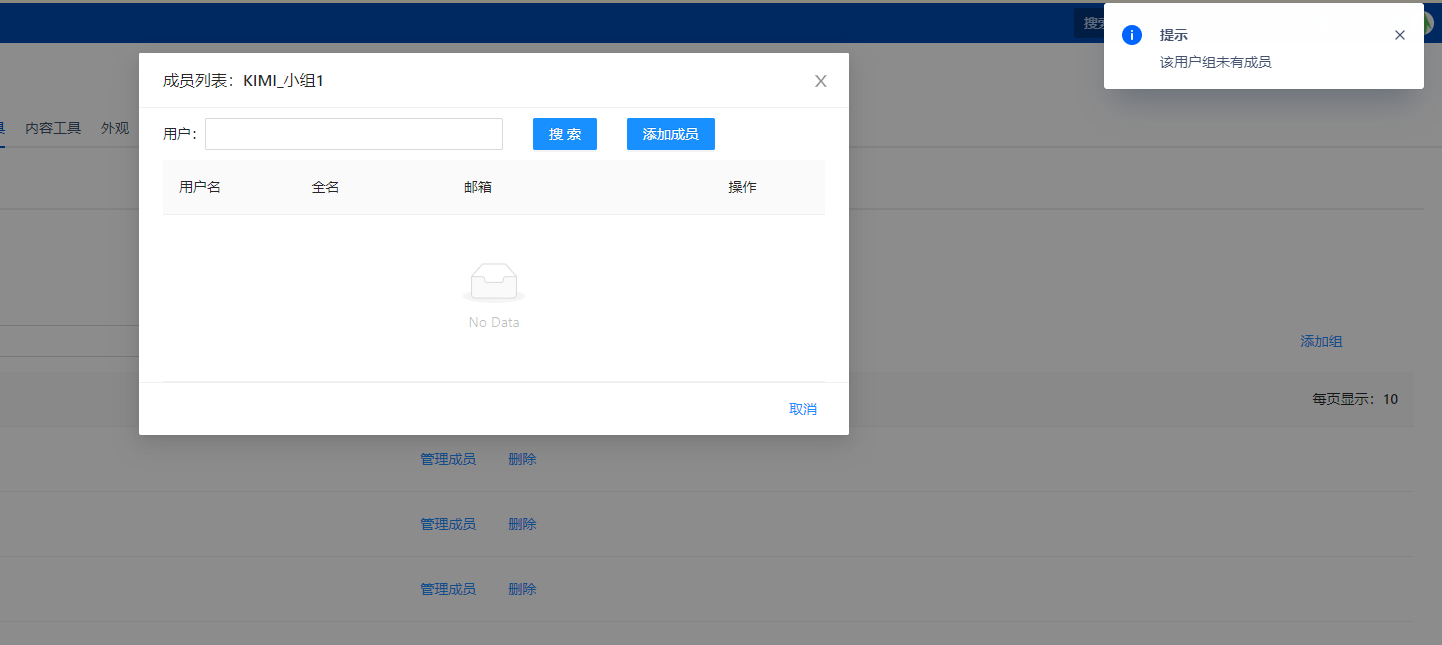
Task: Open 管理成员 for the second group row
Action: 447,524
